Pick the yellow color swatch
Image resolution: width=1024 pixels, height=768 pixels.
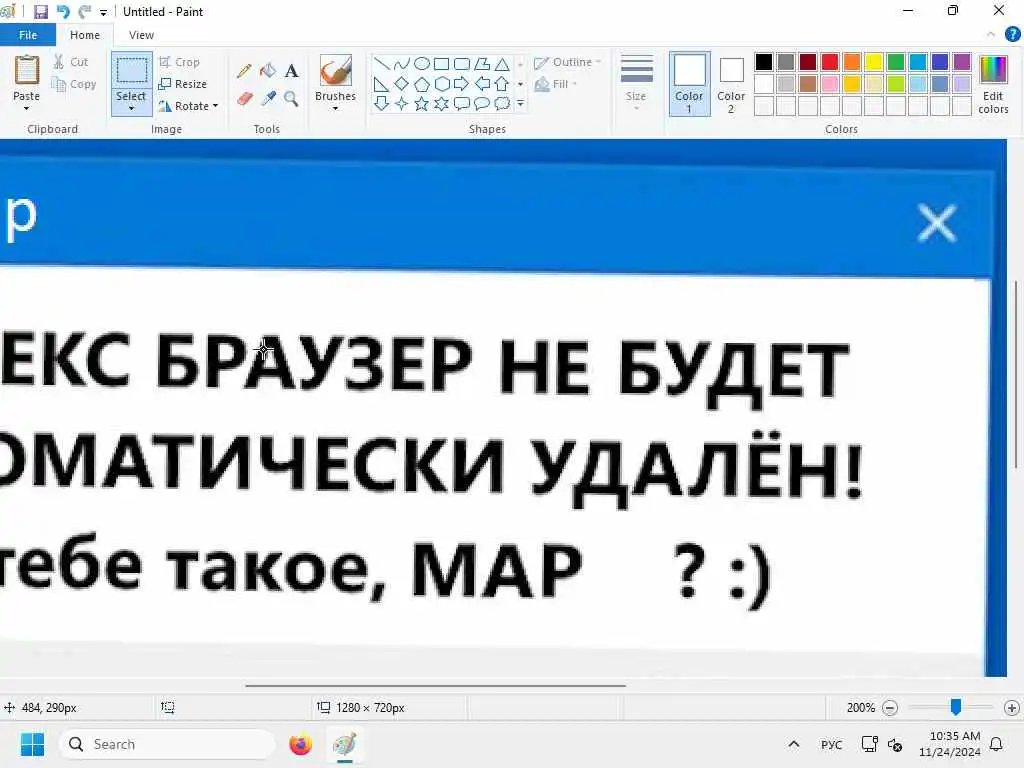[x=874, y=61]
